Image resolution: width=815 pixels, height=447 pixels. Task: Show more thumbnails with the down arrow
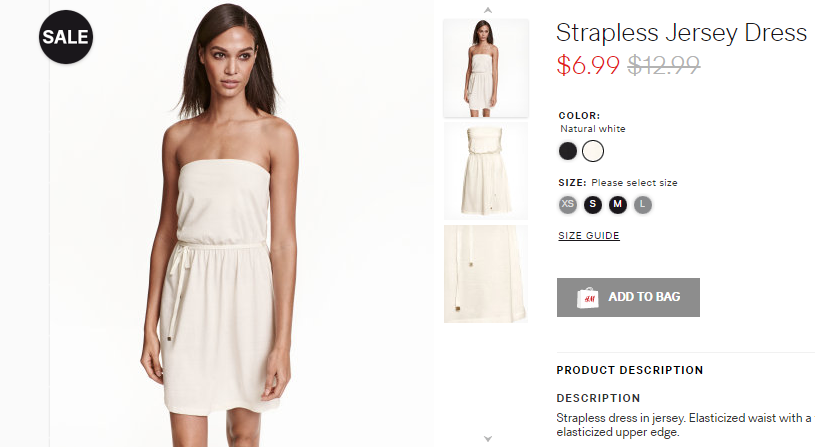pos(488,439)
